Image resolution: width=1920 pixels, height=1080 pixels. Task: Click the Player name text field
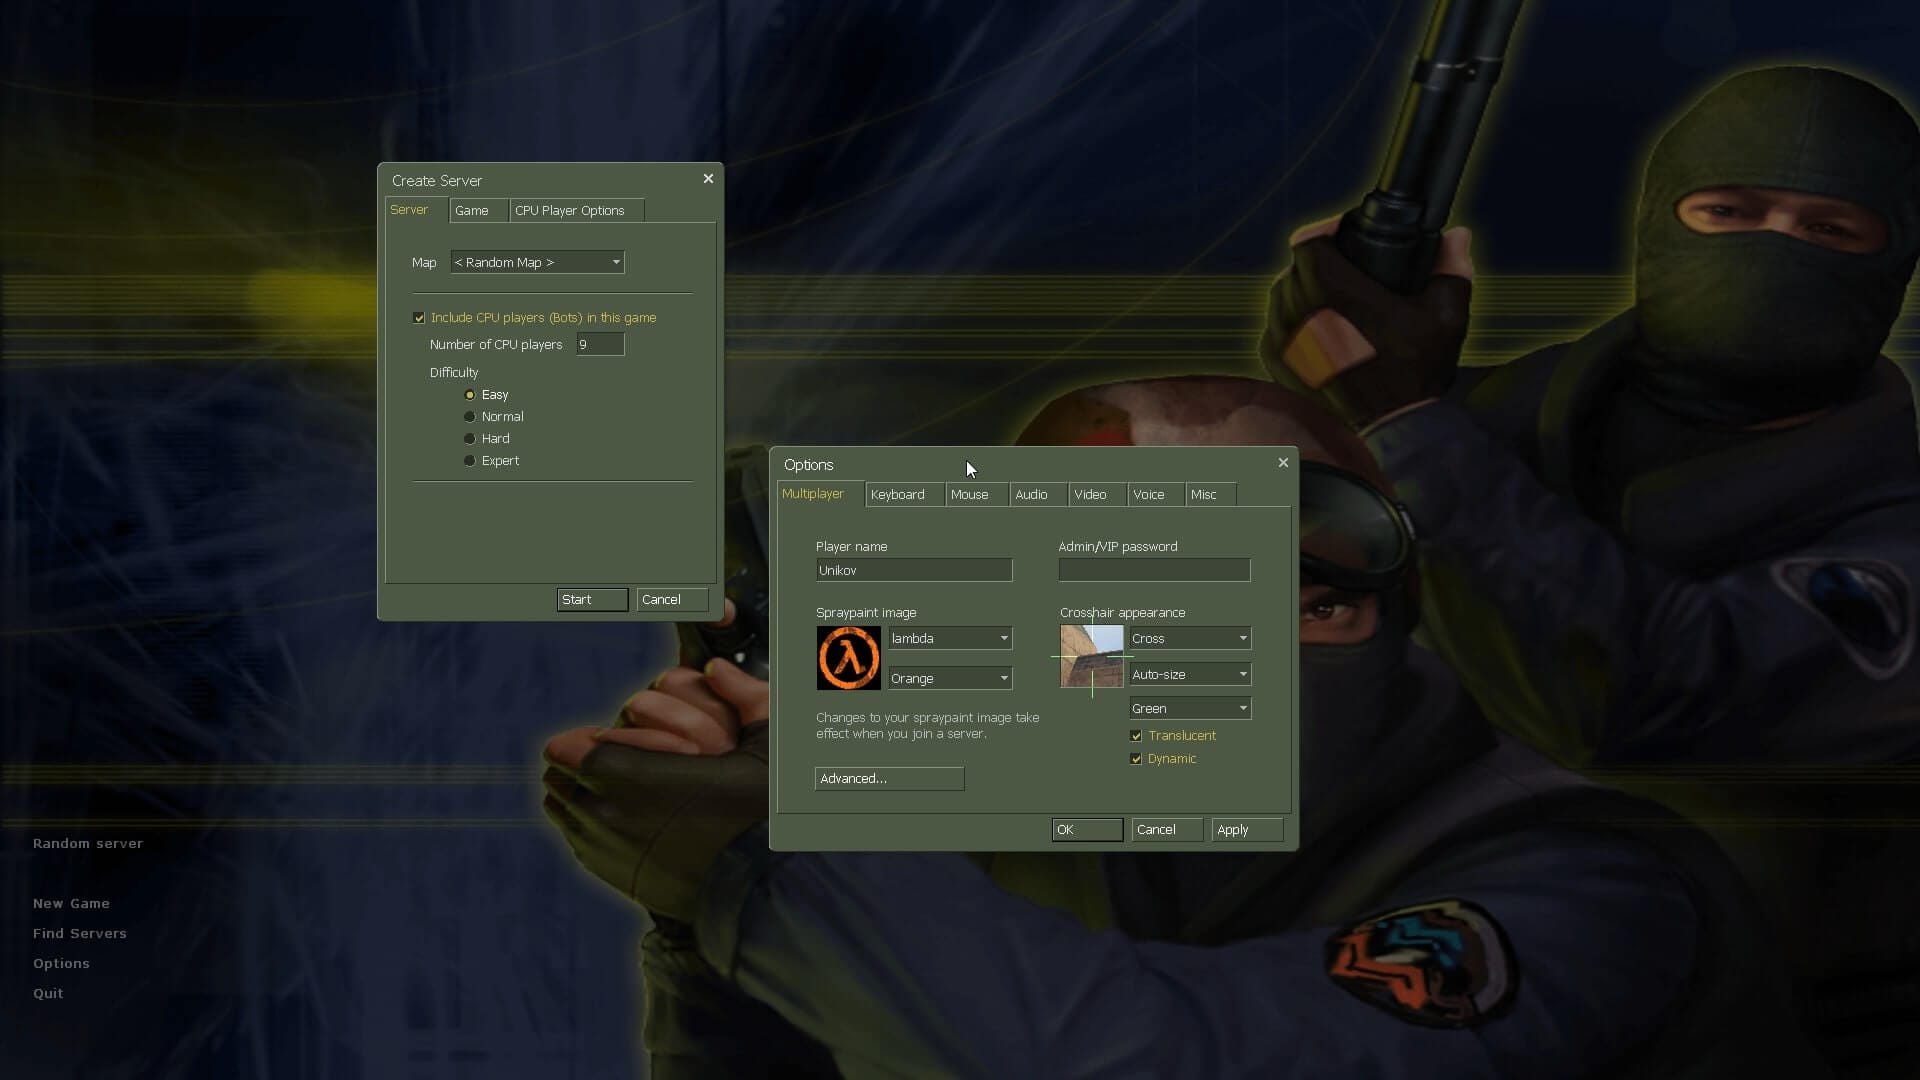pyautogui.click(x=914, y=570)
